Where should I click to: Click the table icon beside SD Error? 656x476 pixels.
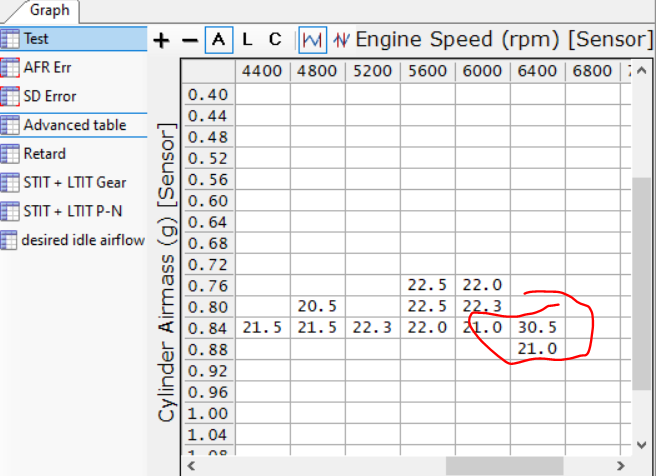click(x=10, y=96)
